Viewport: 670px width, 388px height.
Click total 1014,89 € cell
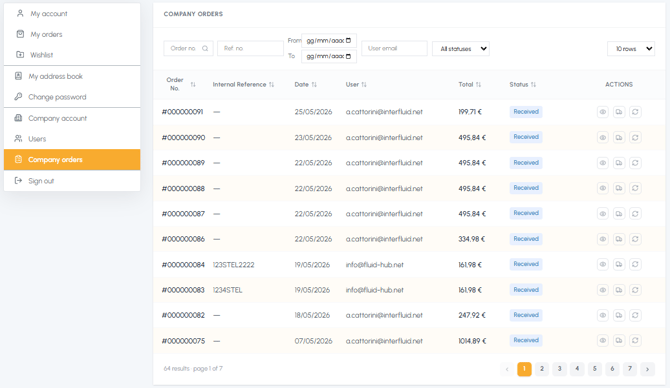472,341
